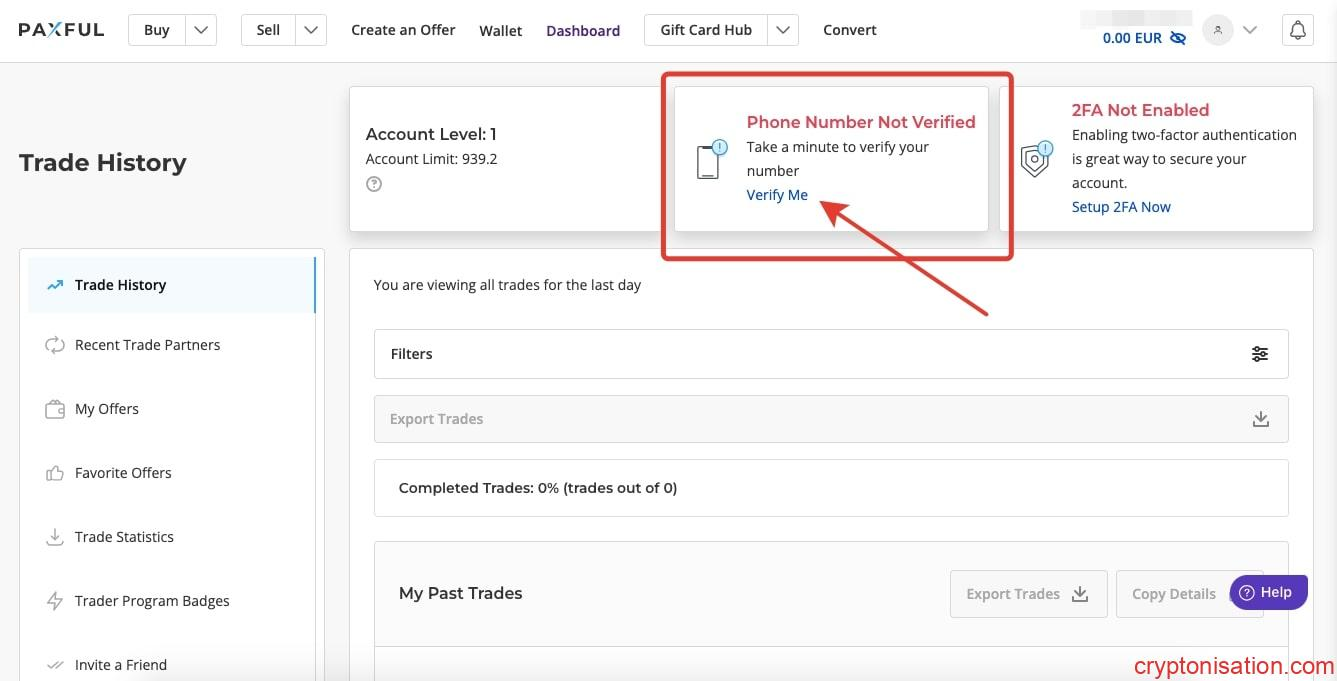The image size is (1337, 681).
Task: Open the Help chat button
Action: pyautogui.click(x=1267, y=592)
